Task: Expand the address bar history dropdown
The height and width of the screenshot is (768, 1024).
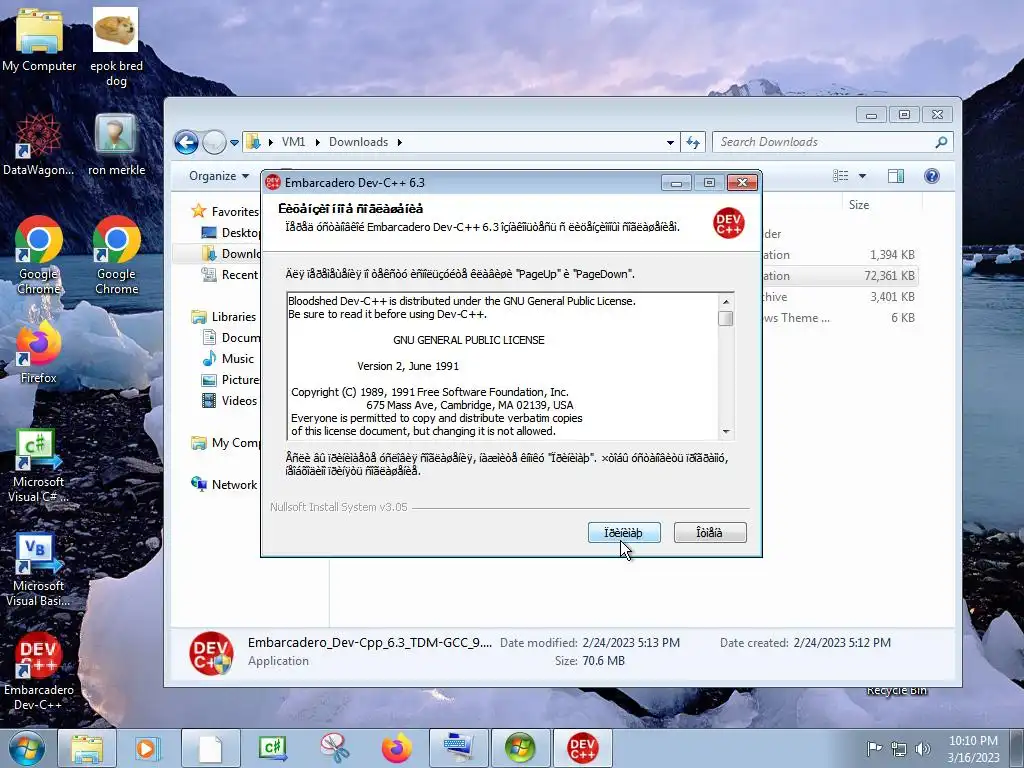Action: (670, 142)
